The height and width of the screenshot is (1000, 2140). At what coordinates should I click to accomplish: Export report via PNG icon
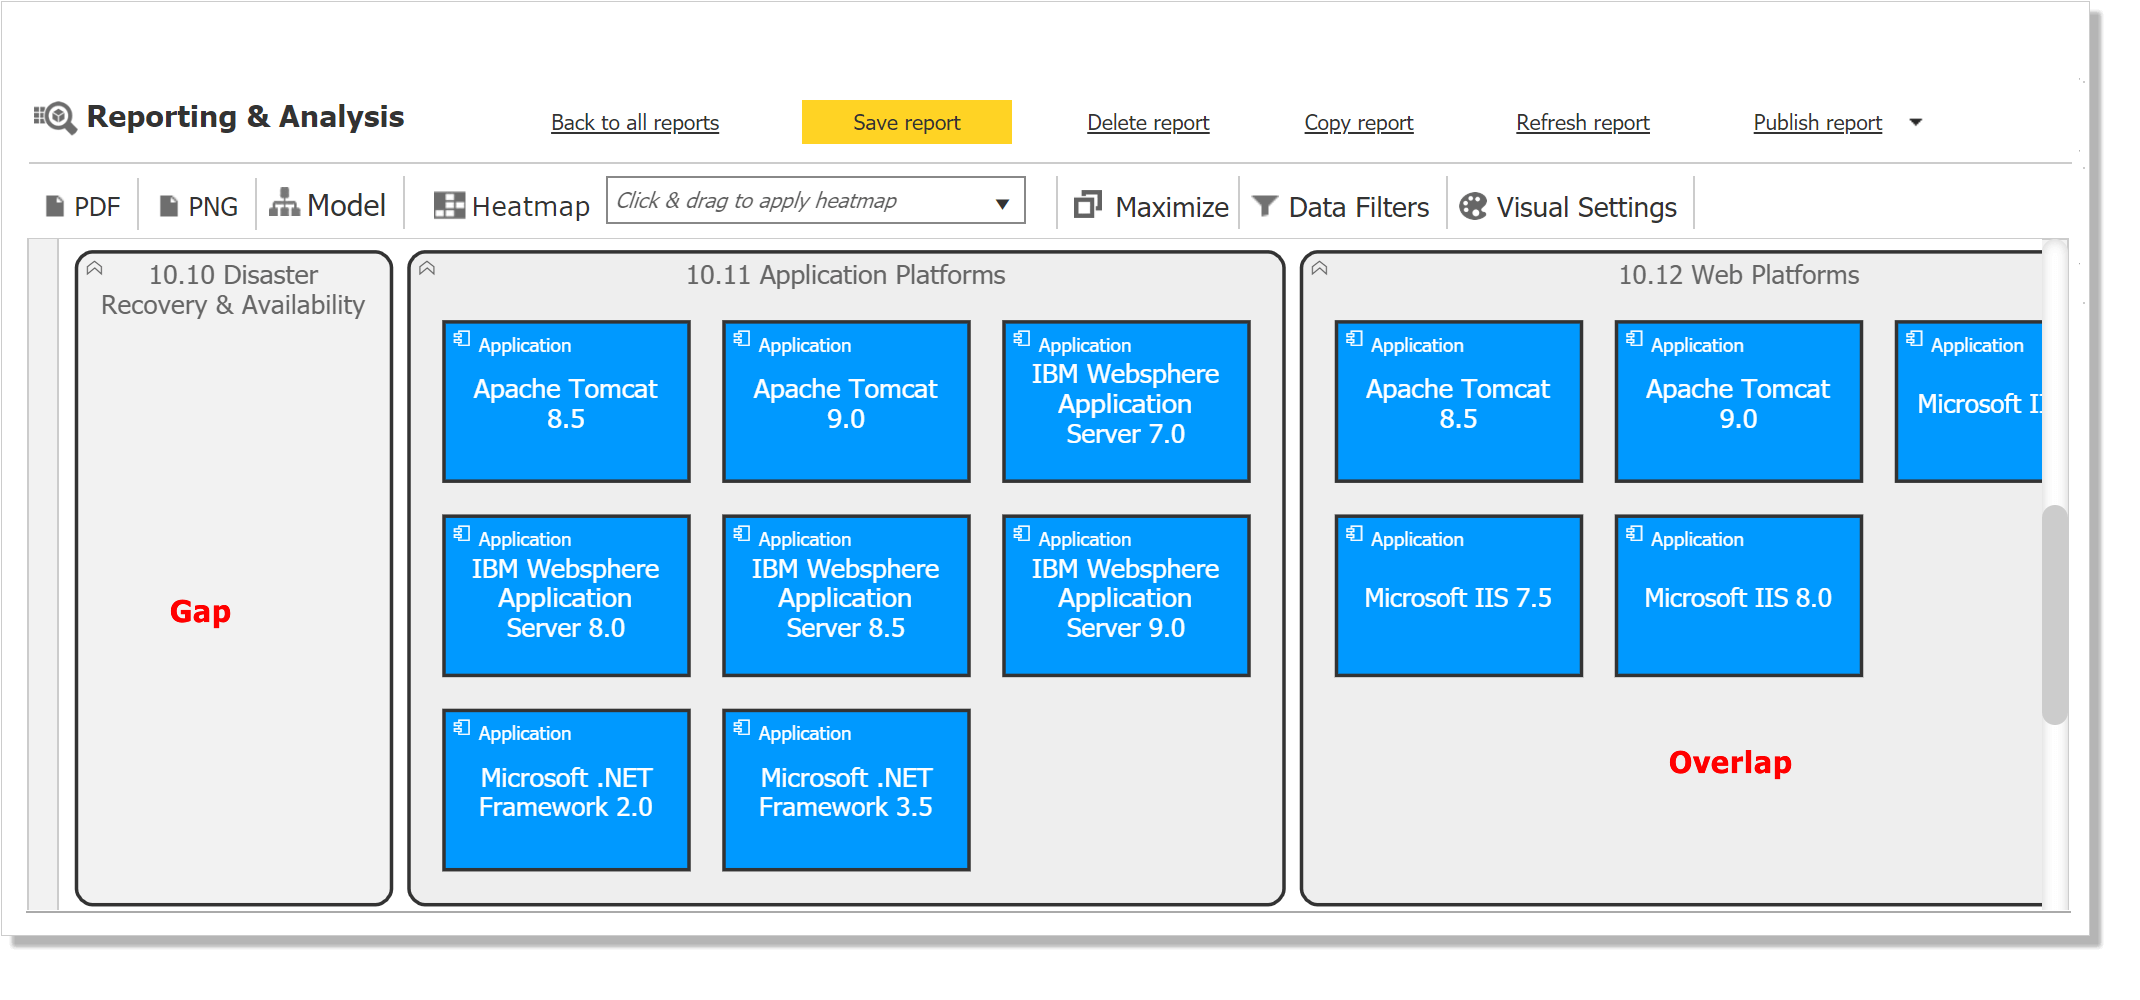tap(169, 206)
